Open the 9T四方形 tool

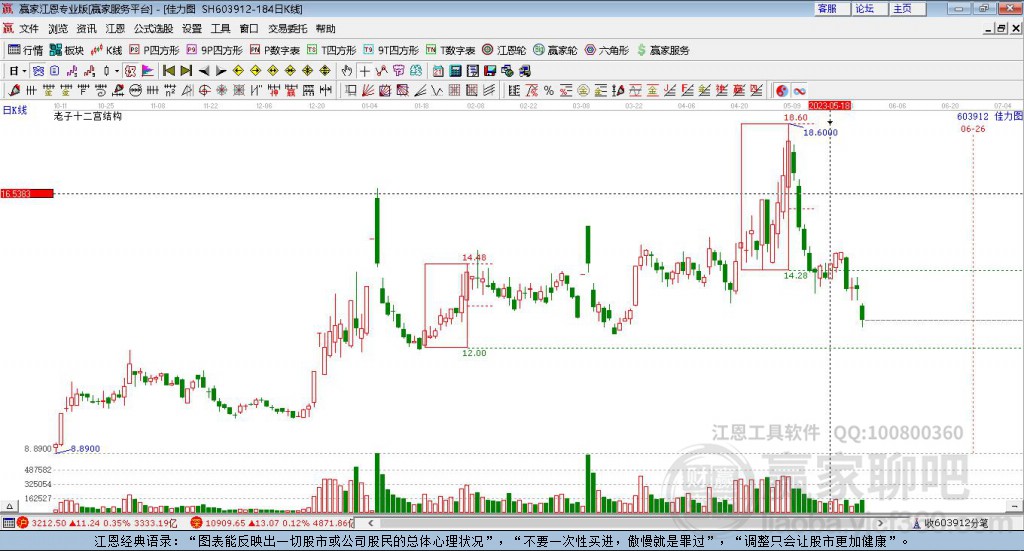coord(391,50)
